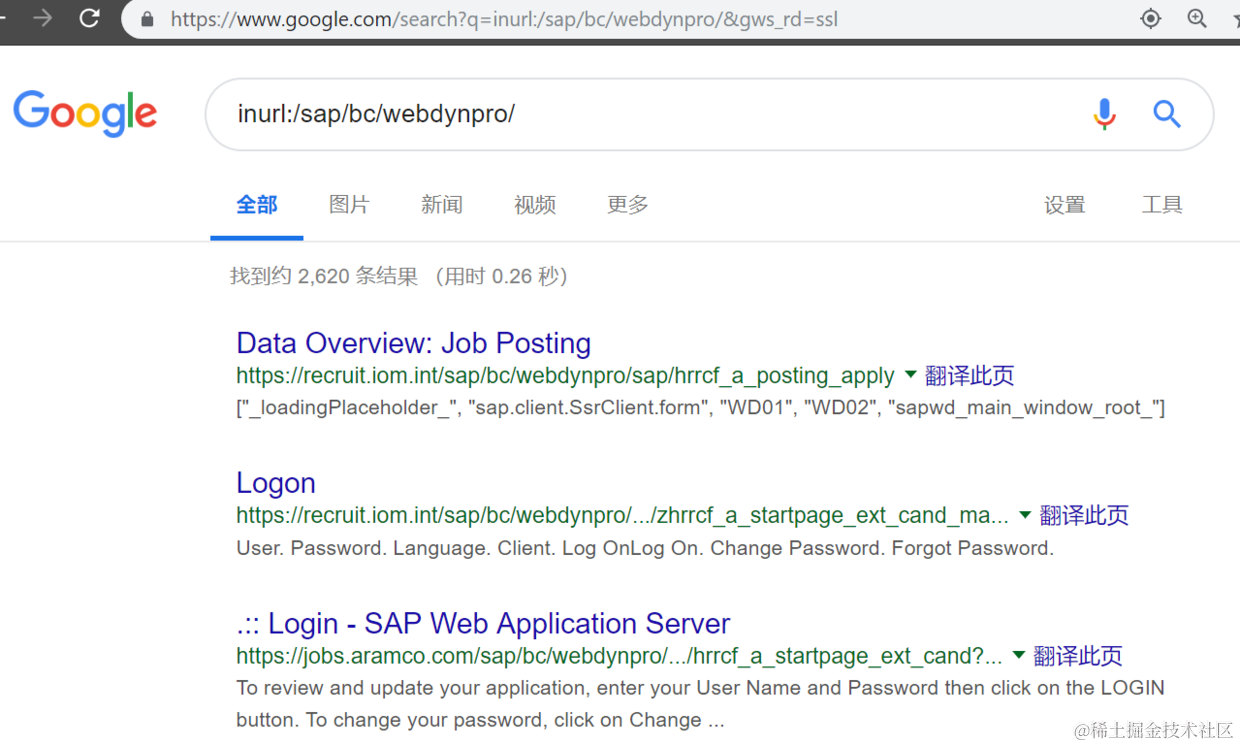
Task: Switch to the 视频 tab
Action: pos(535,205)
